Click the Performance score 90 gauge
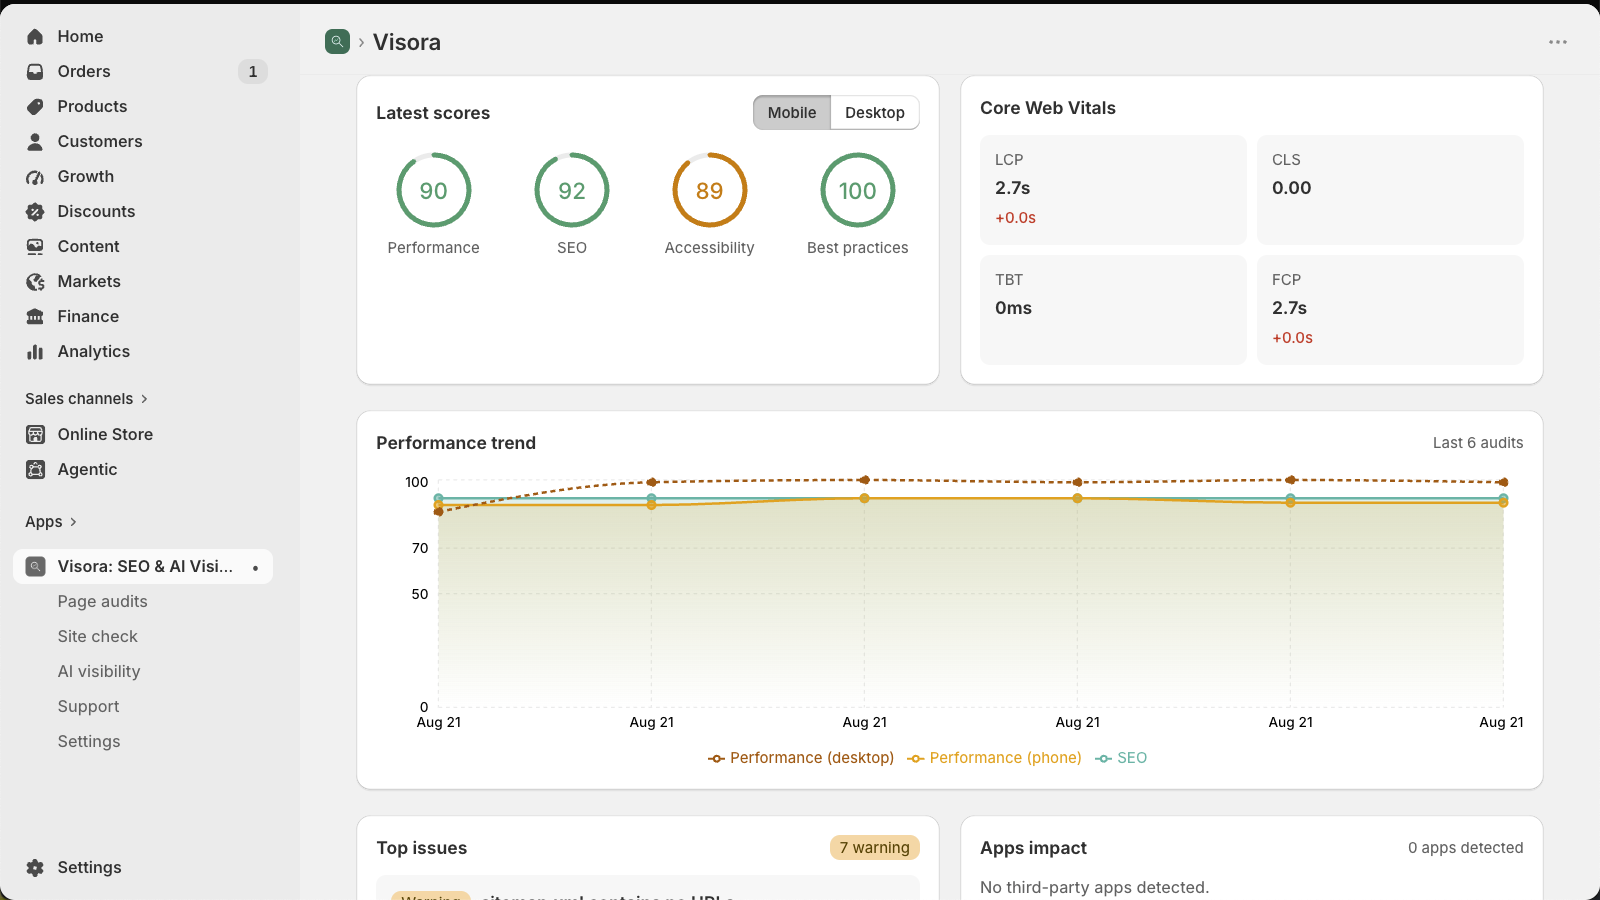Screen dimensions: 1600x900 pyautogui.click(x=434, y=190)
